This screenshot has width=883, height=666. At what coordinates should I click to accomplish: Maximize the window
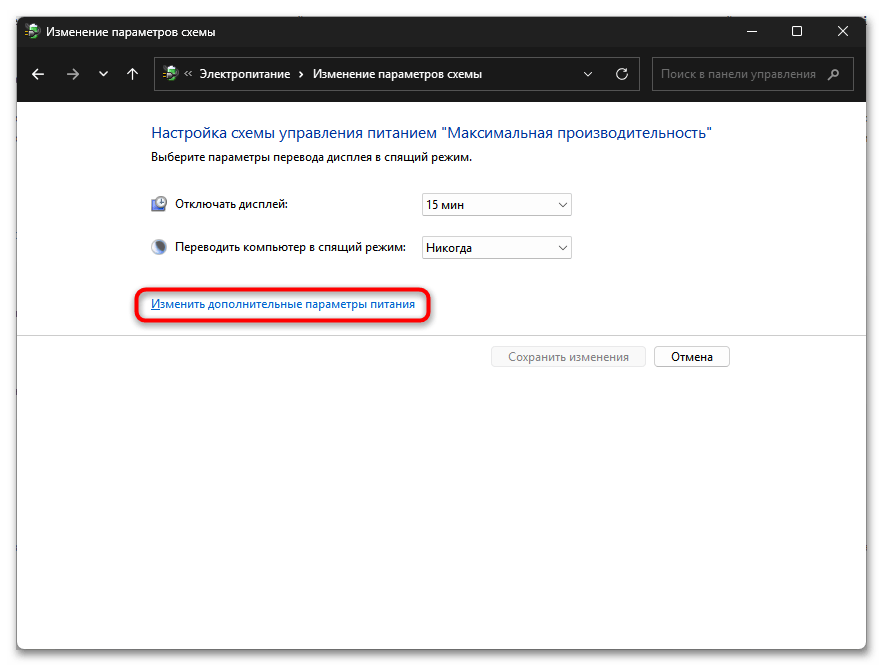coord(797,32)
